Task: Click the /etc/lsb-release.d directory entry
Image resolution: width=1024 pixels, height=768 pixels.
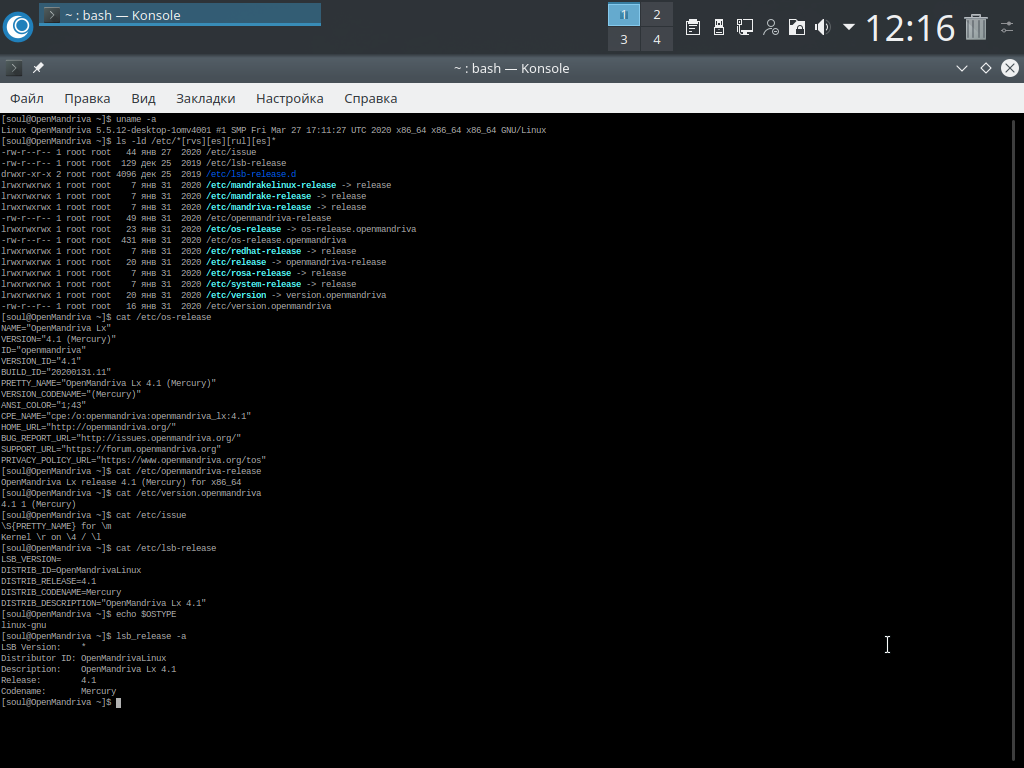Action: pyautogui.click(x=251, y=174)
